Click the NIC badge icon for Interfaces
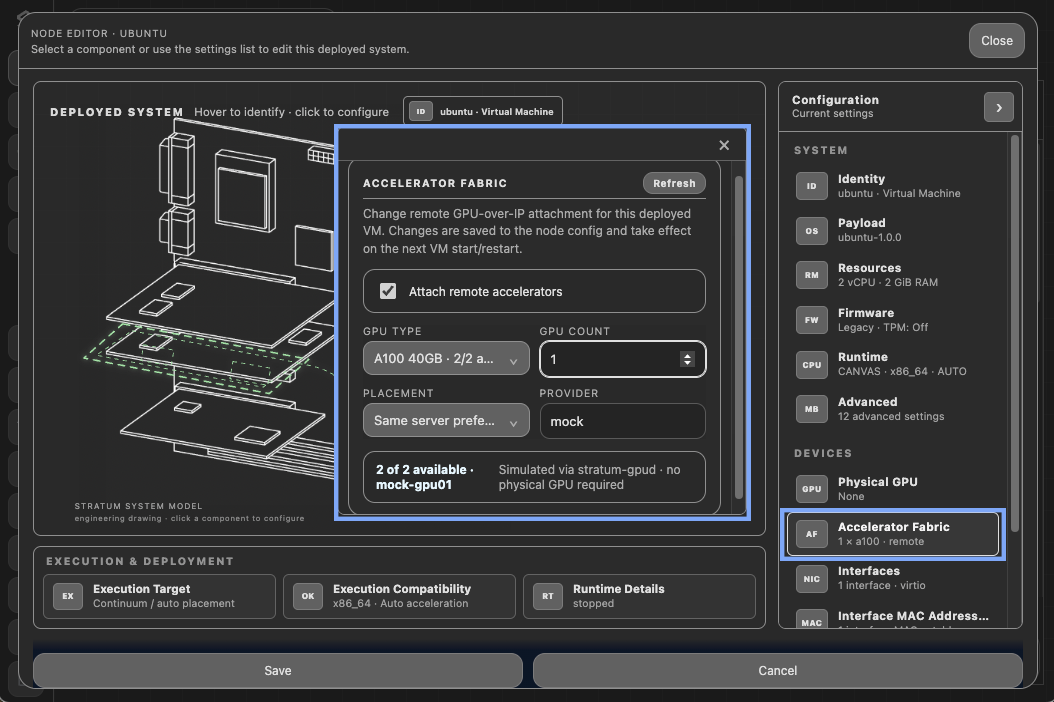 click(x=811, y=578)
